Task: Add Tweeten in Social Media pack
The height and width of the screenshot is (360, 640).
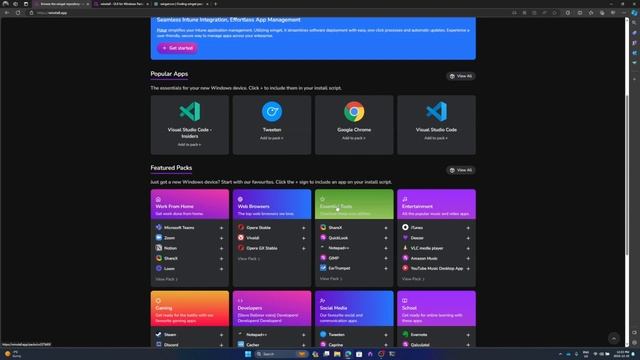Action: pos(386,335)
